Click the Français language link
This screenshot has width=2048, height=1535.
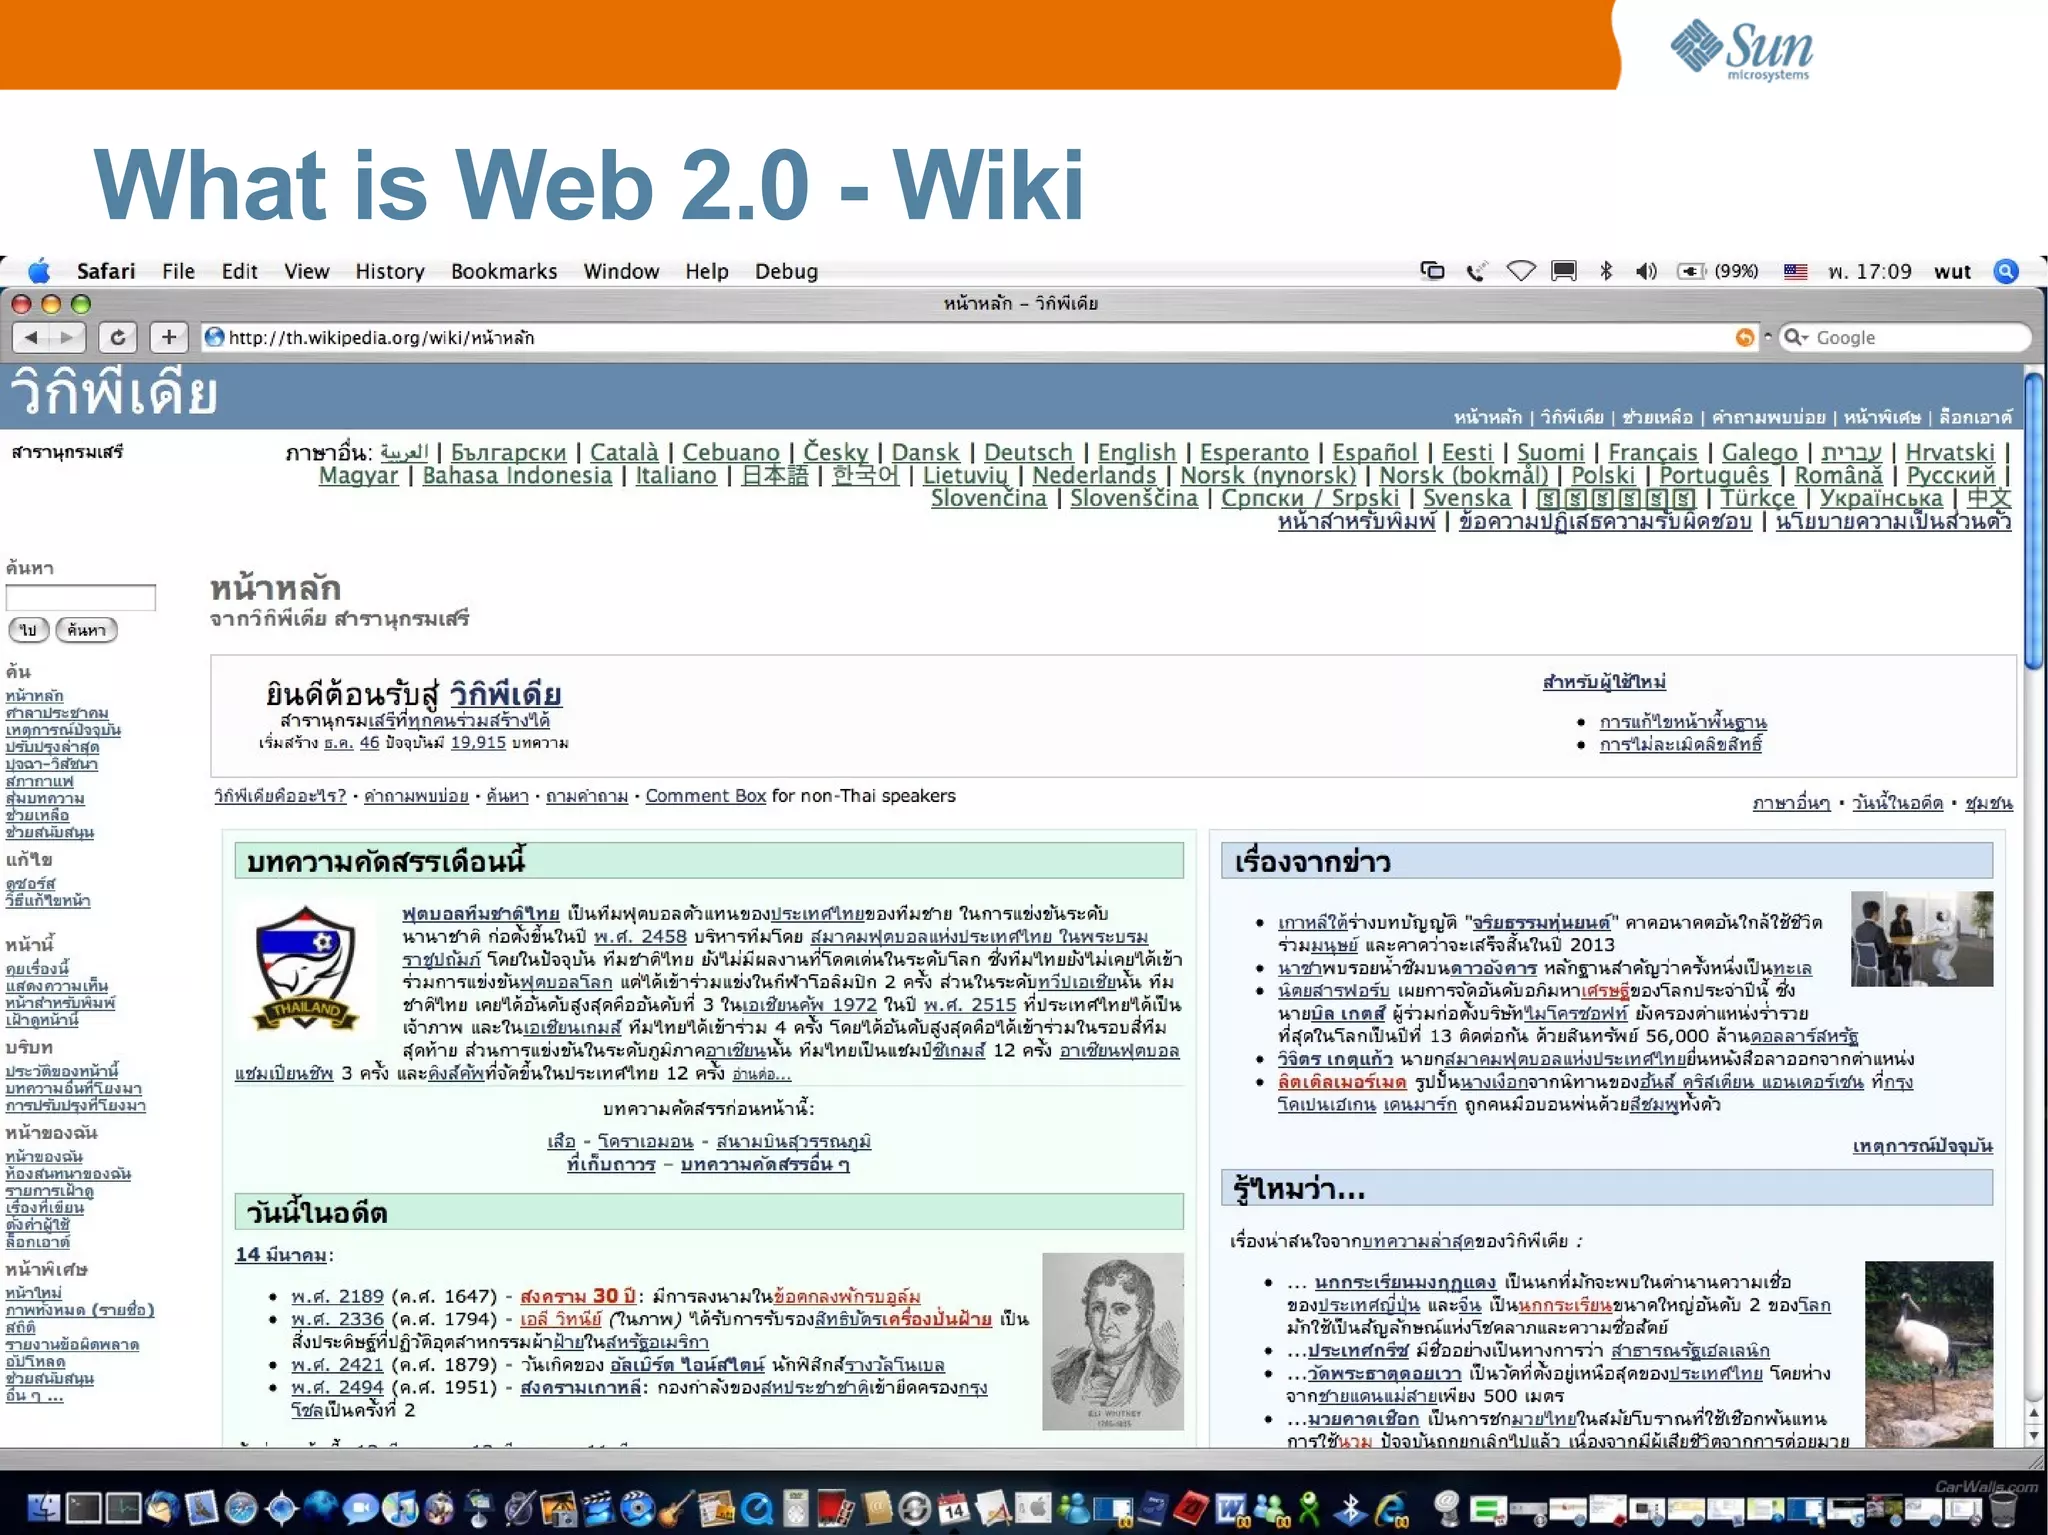pos(1653,453)
